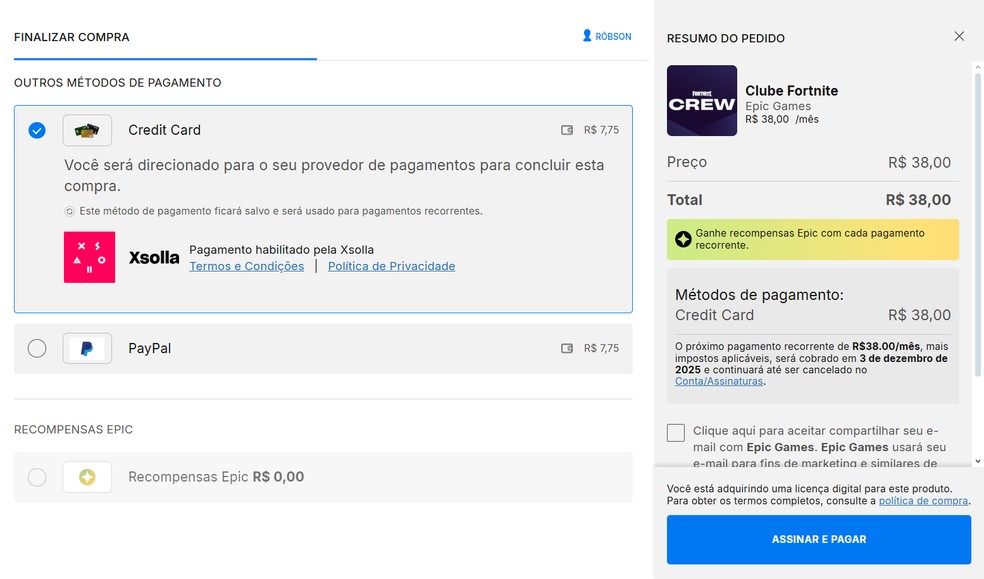Open the Termos e Condições link
Screen dimensions: 984x579
pos(247,266)
